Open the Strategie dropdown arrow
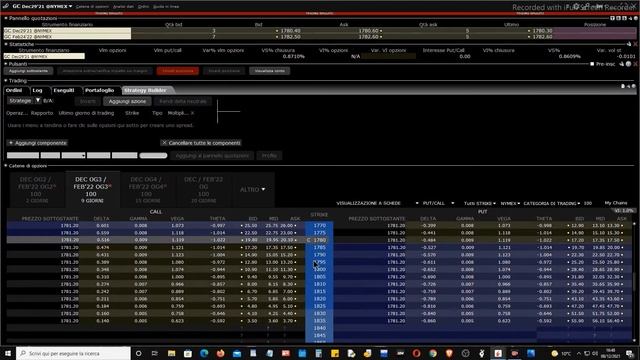Viewport: 640px width, 360px height. (x=38, y=100)
